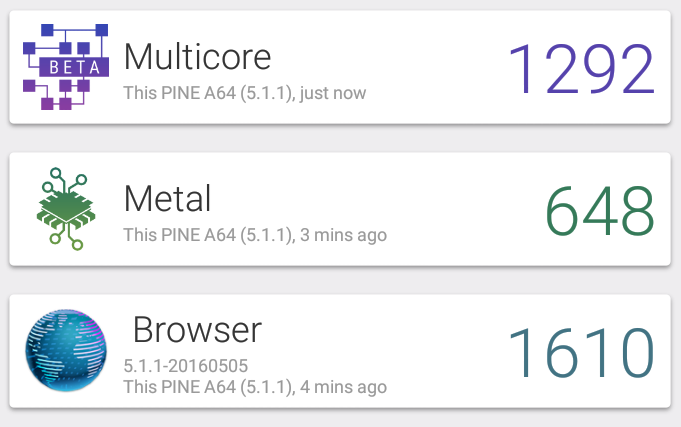Viewport: 681px width, 427px height.
Task: Select the Multicore title text
Action: click(x=198, y=56)
